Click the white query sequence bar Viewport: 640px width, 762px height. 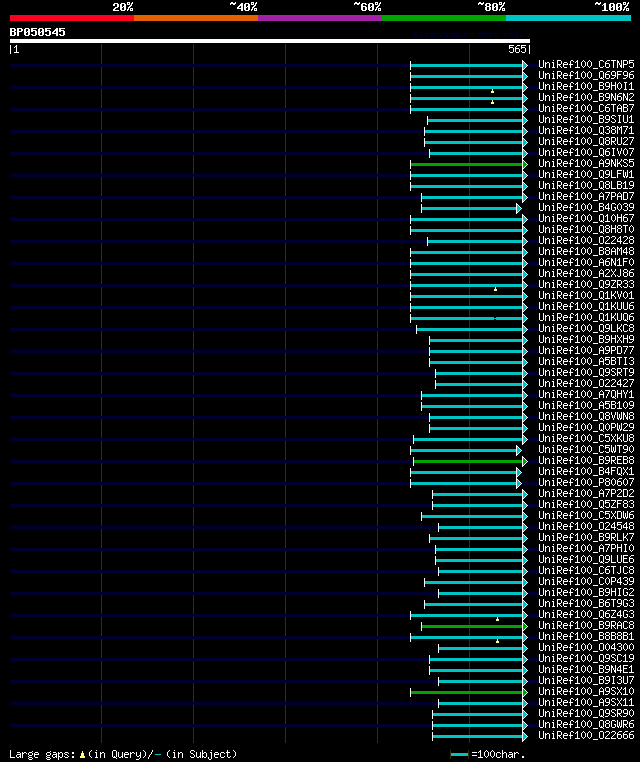coord(270,41)
